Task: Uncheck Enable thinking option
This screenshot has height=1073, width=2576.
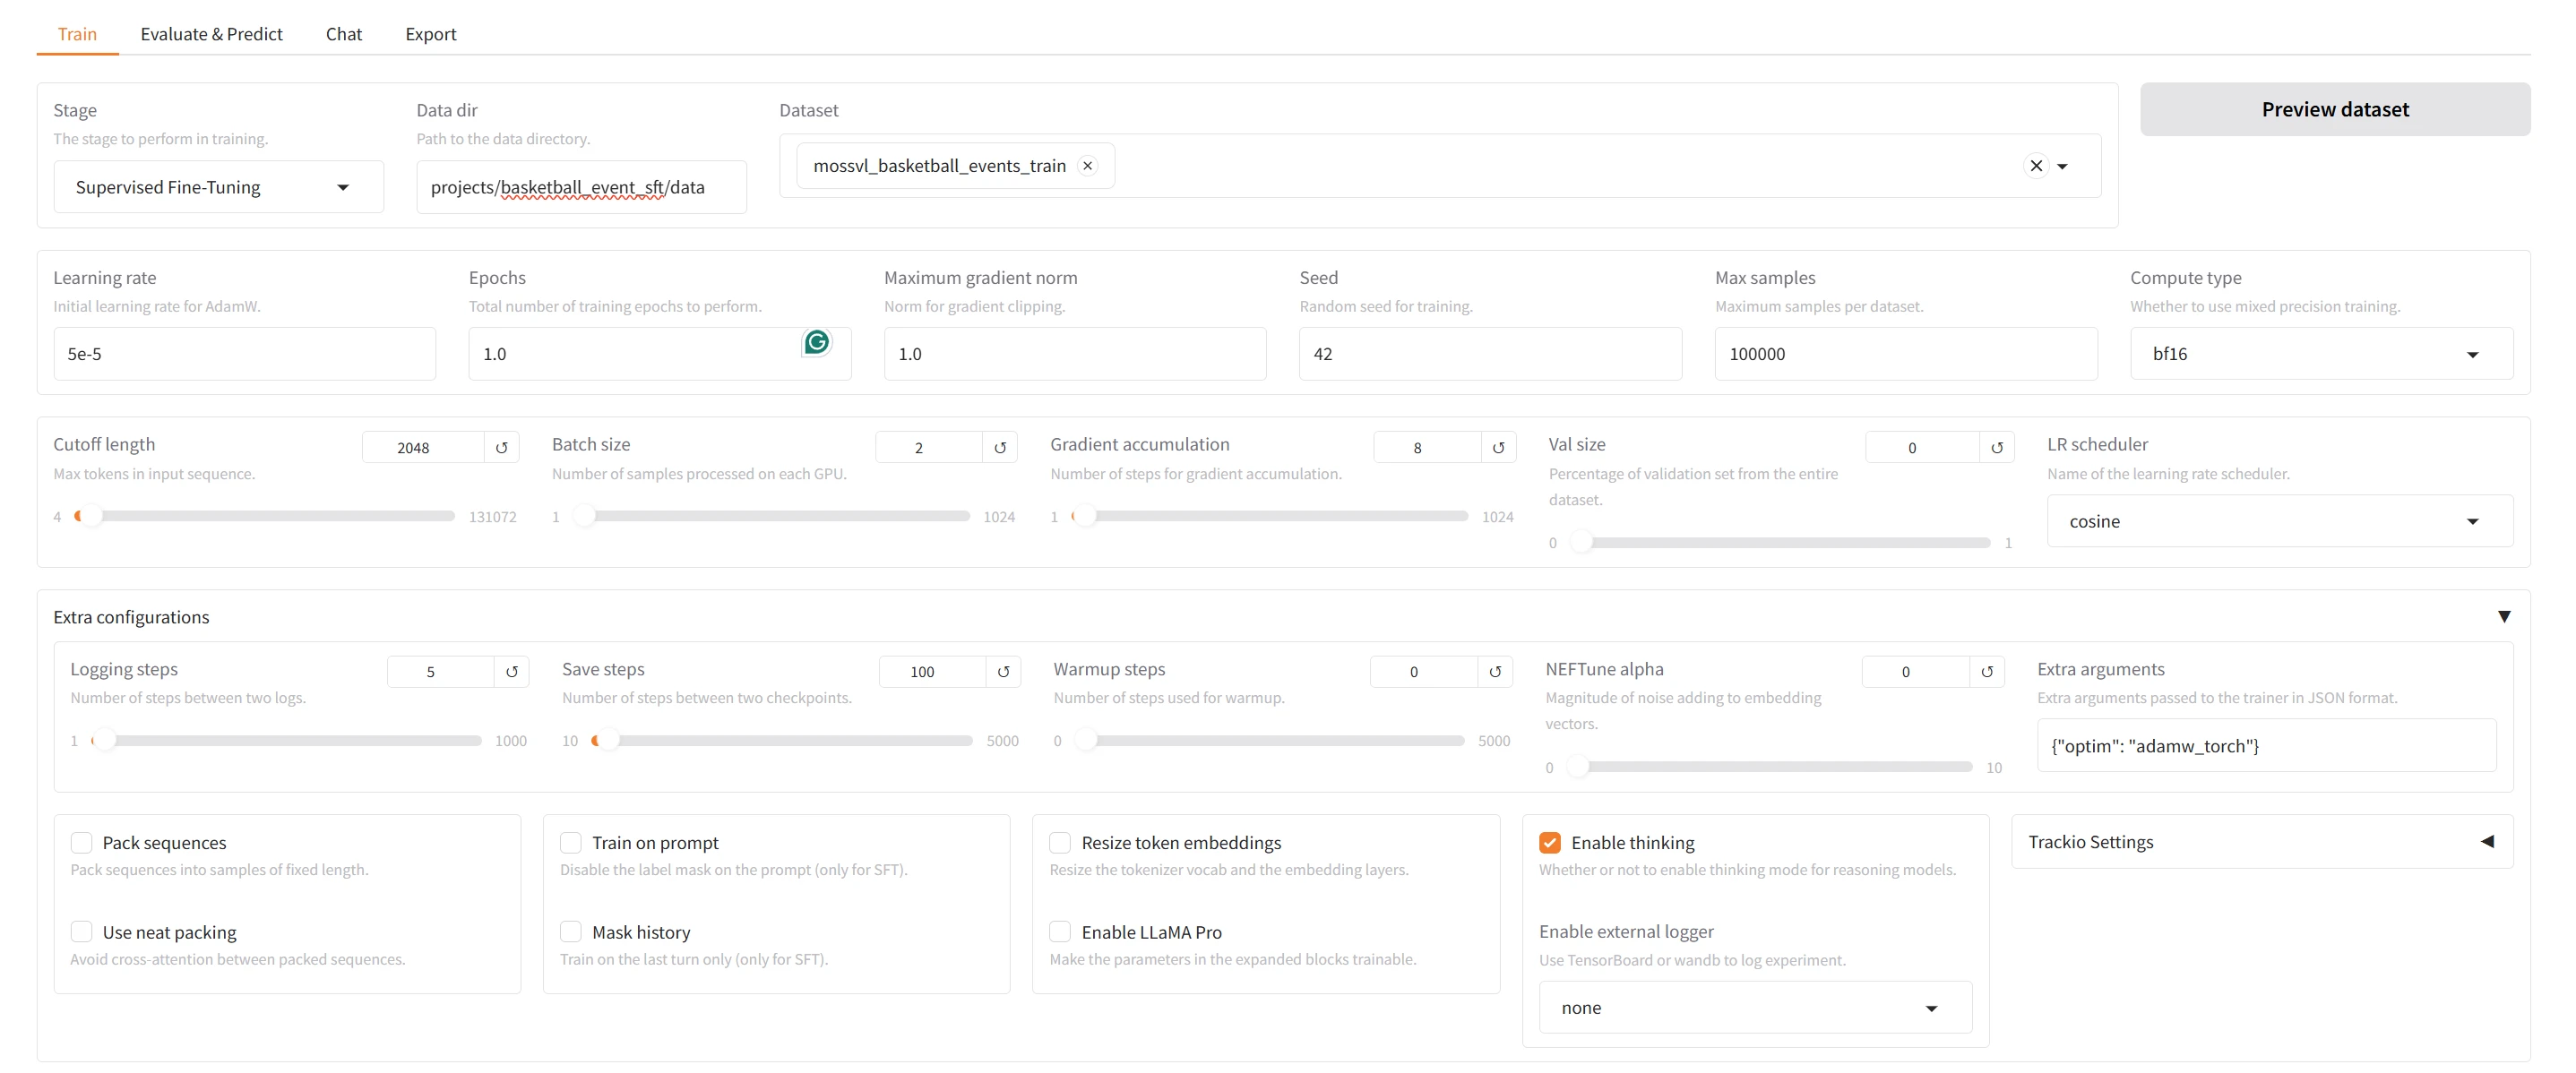Action: (x=1550, y=842)
